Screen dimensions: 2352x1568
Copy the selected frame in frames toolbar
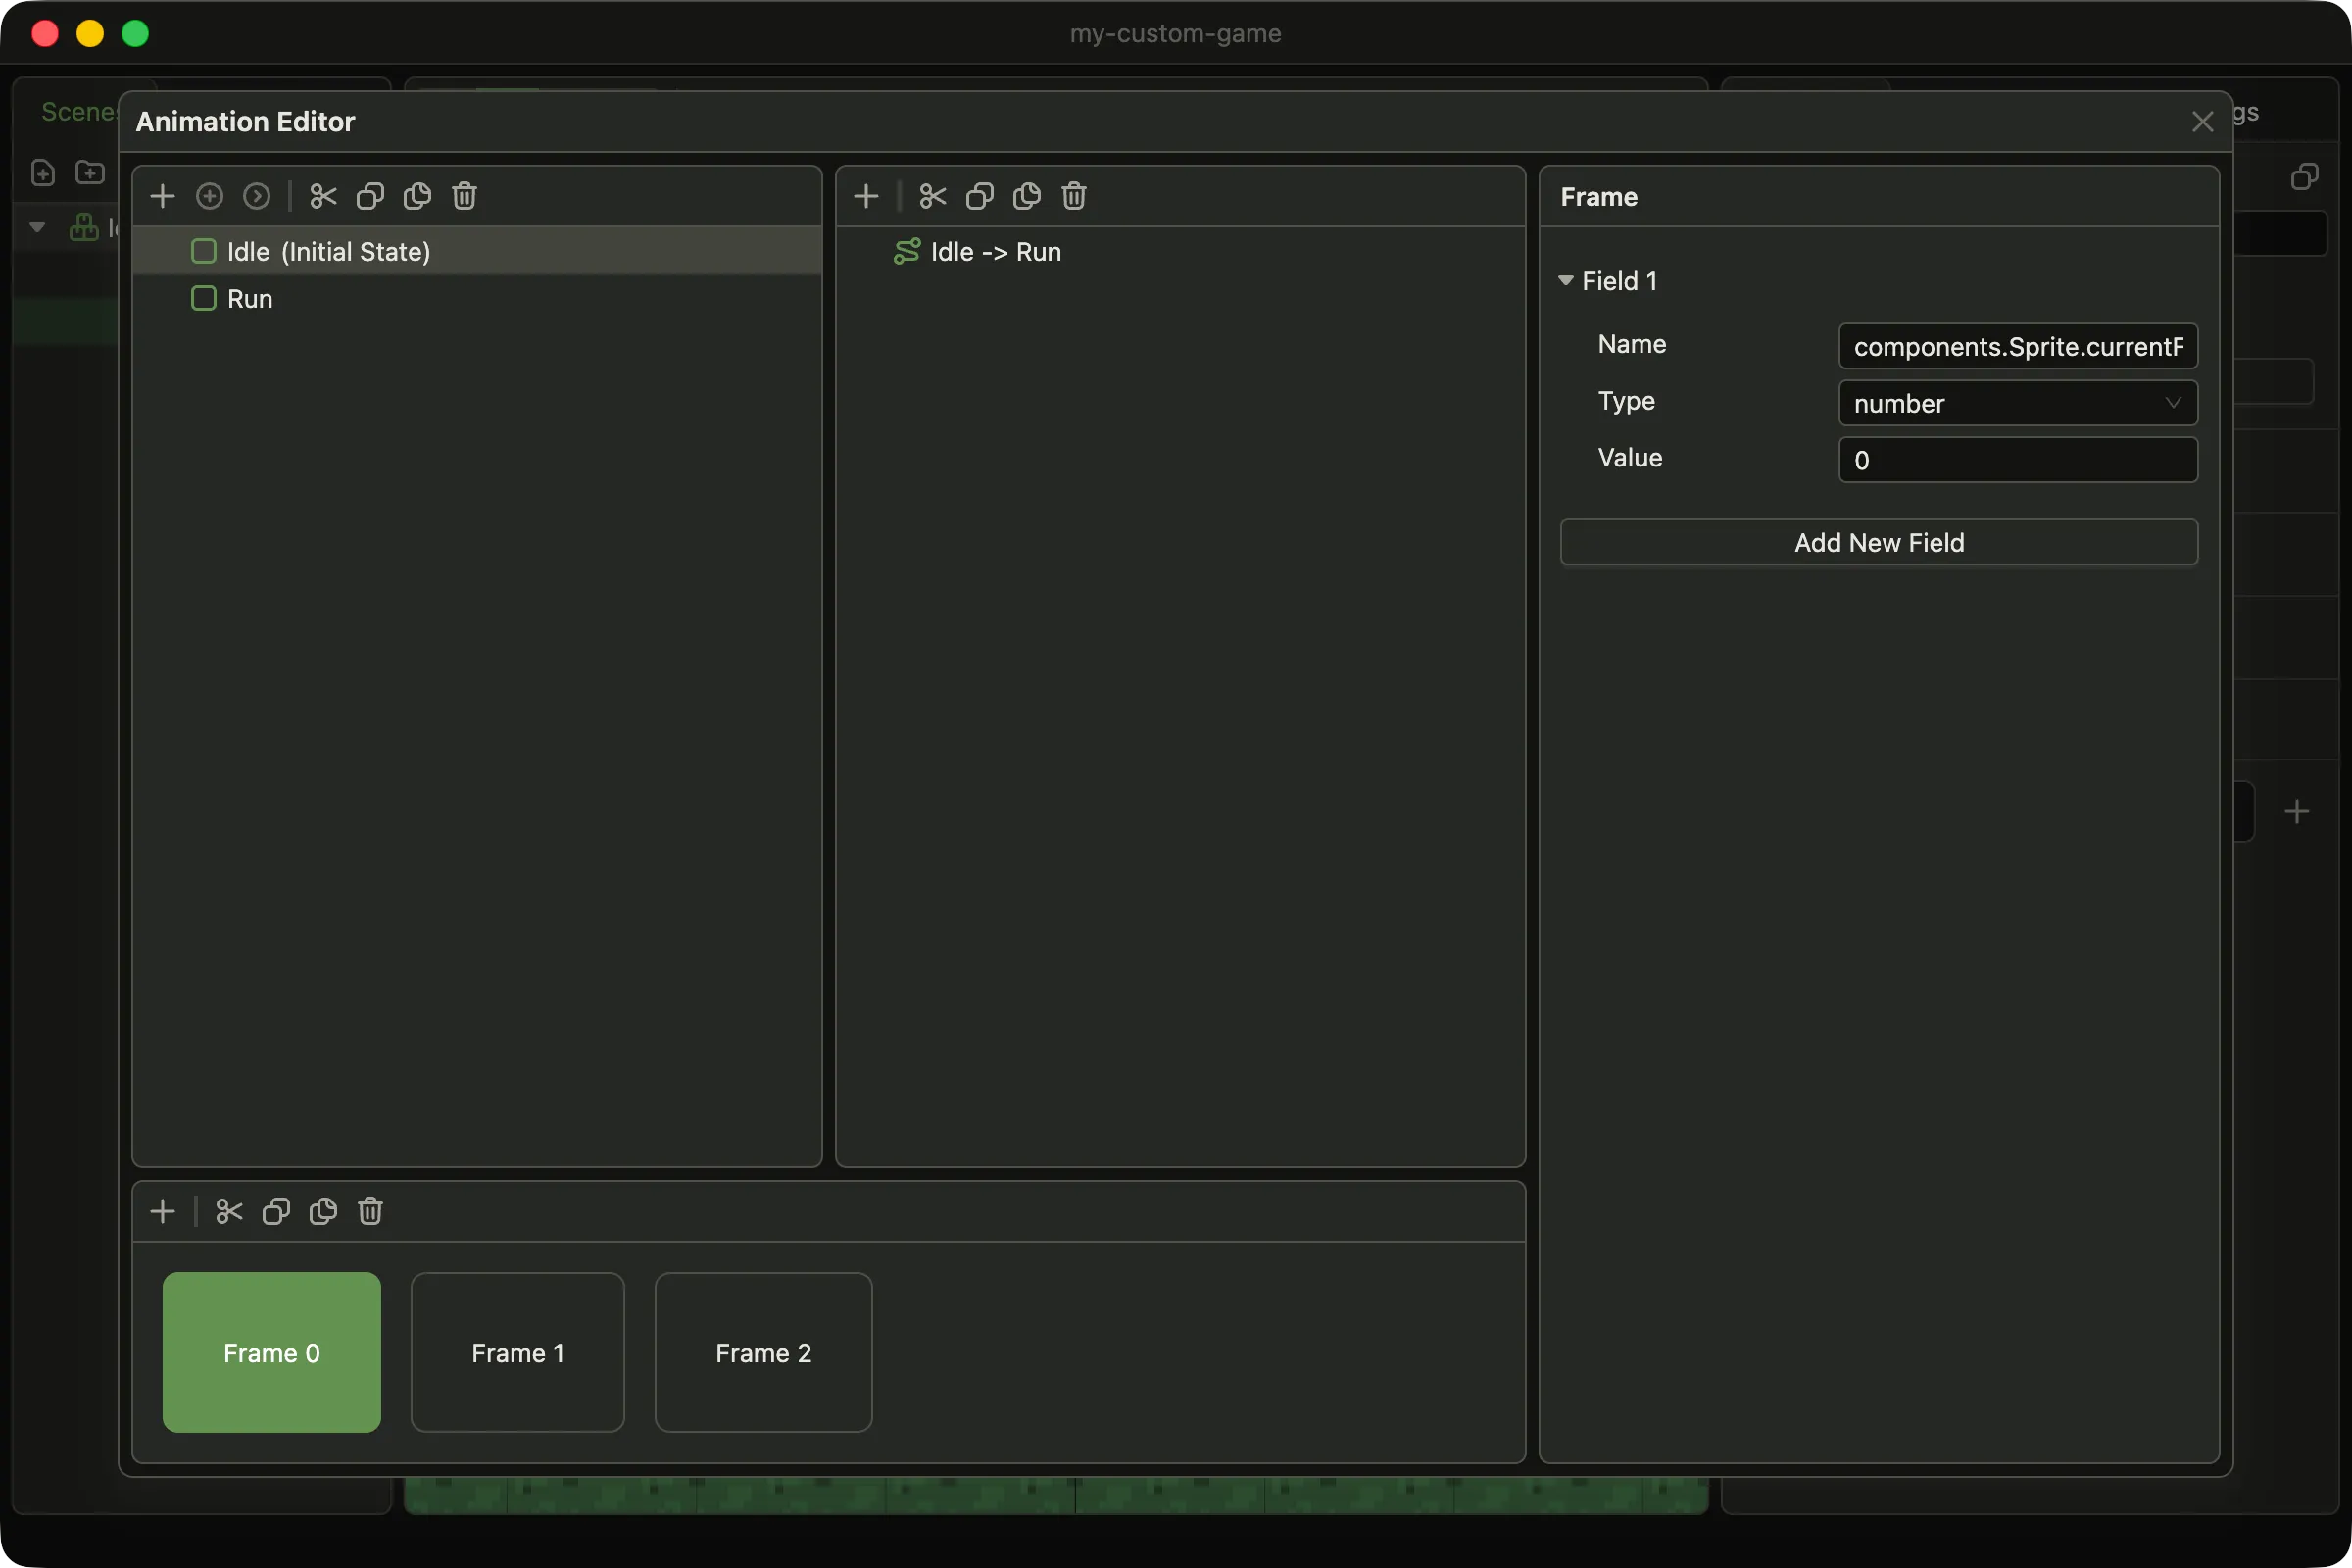click(276, 1212)
